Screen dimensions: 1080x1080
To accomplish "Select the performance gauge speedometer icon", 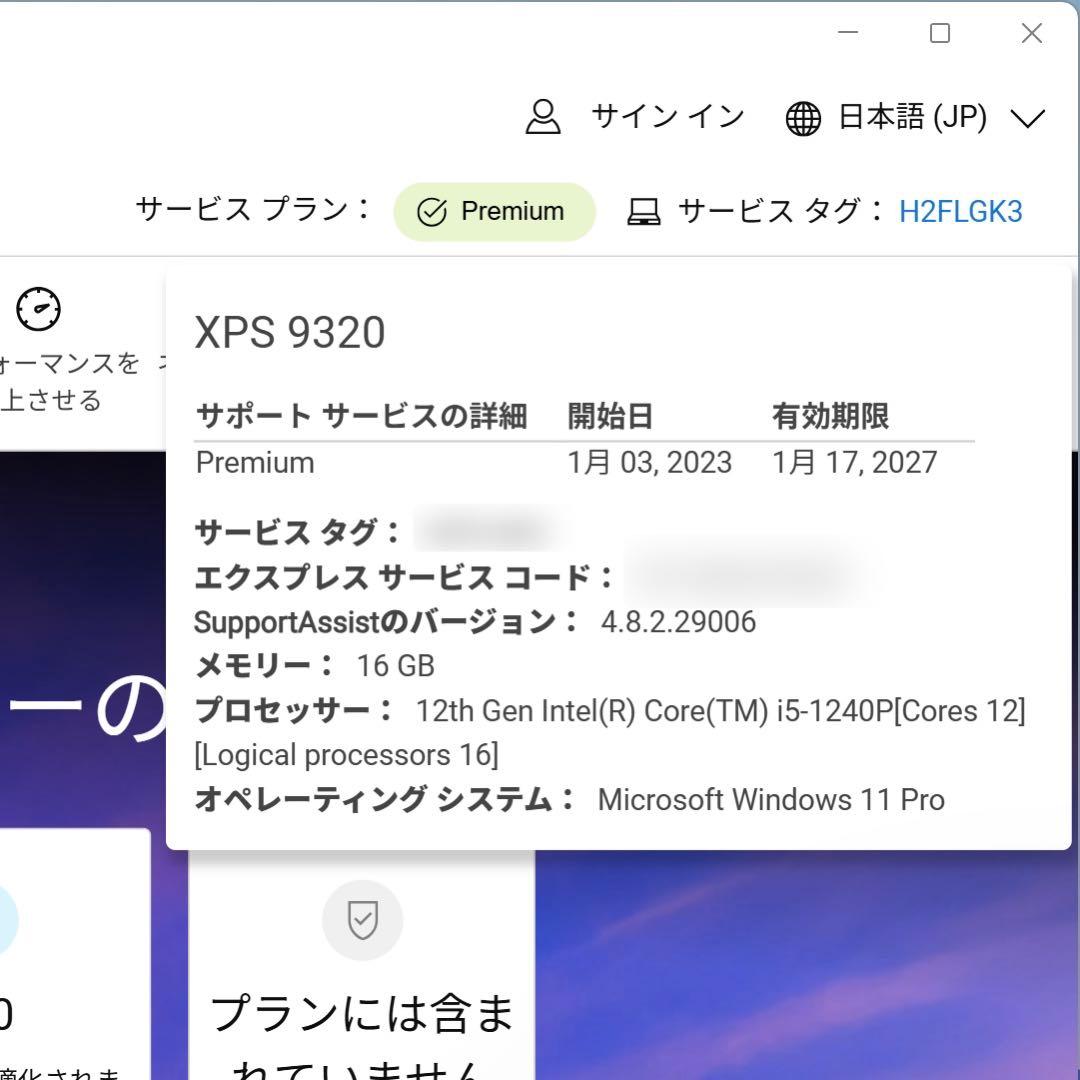I will [37, 310].
